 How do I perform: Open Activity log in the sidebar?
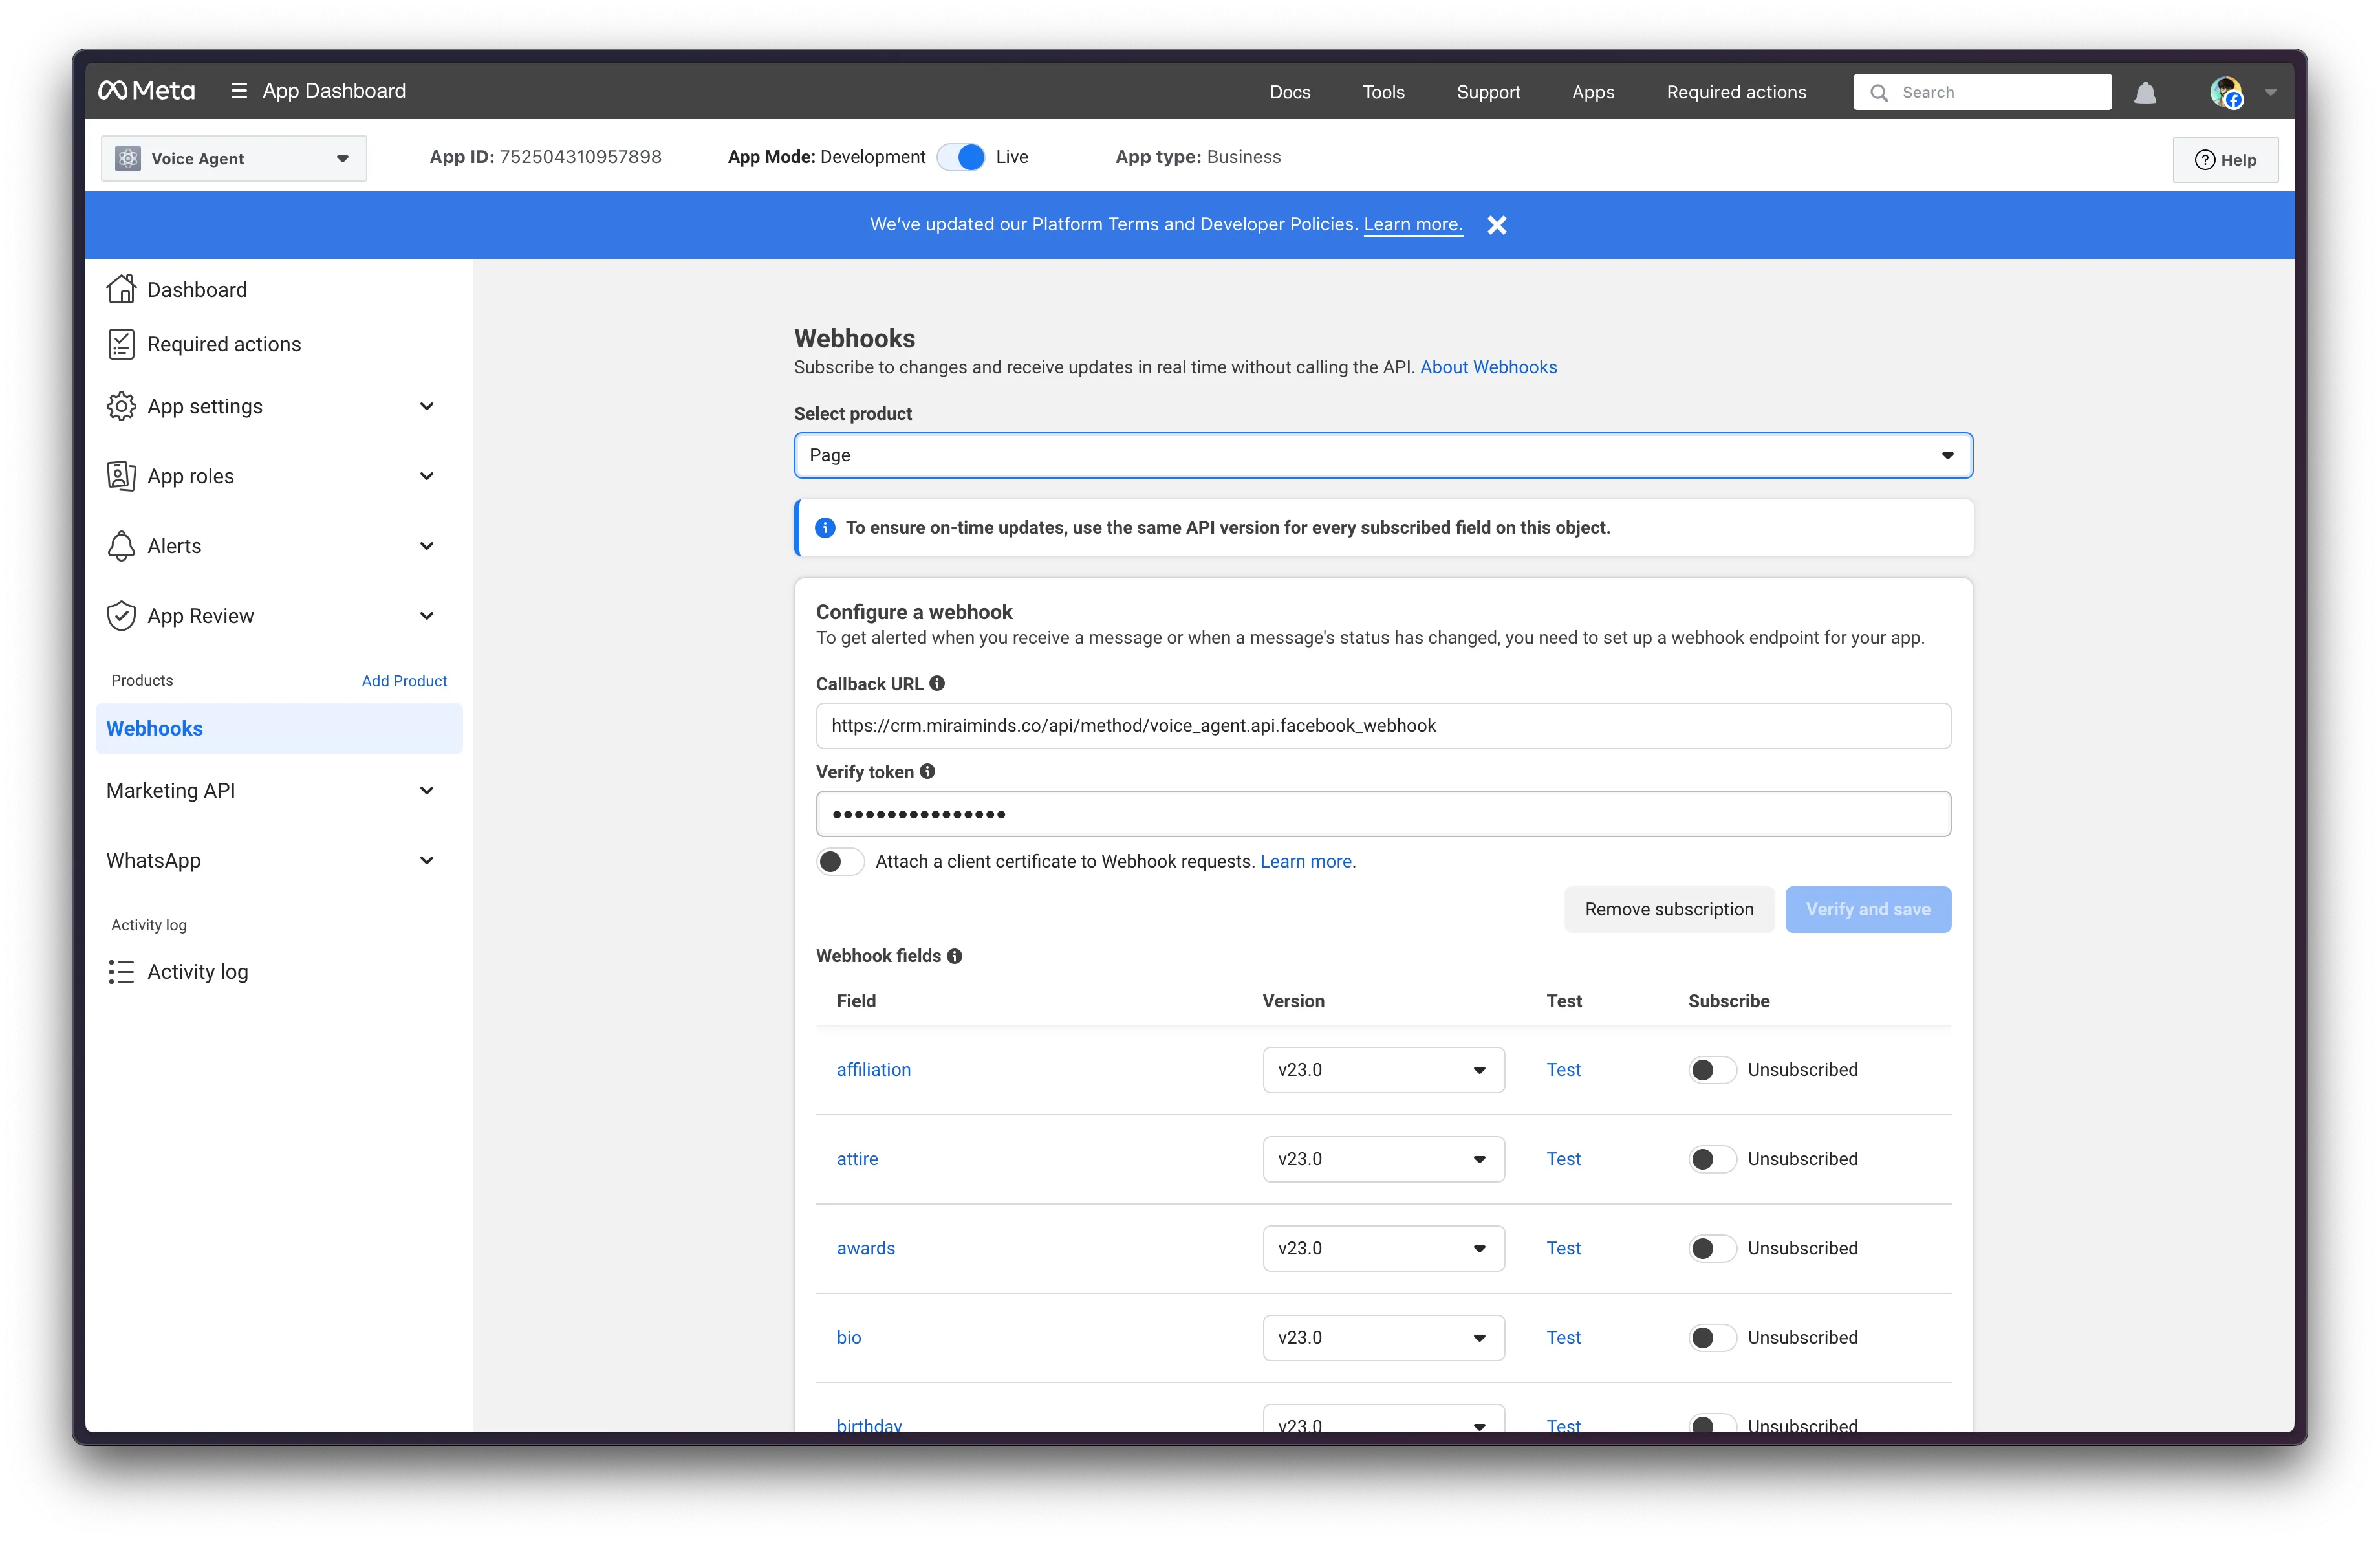pyautogui.click(x=197, y=972)
